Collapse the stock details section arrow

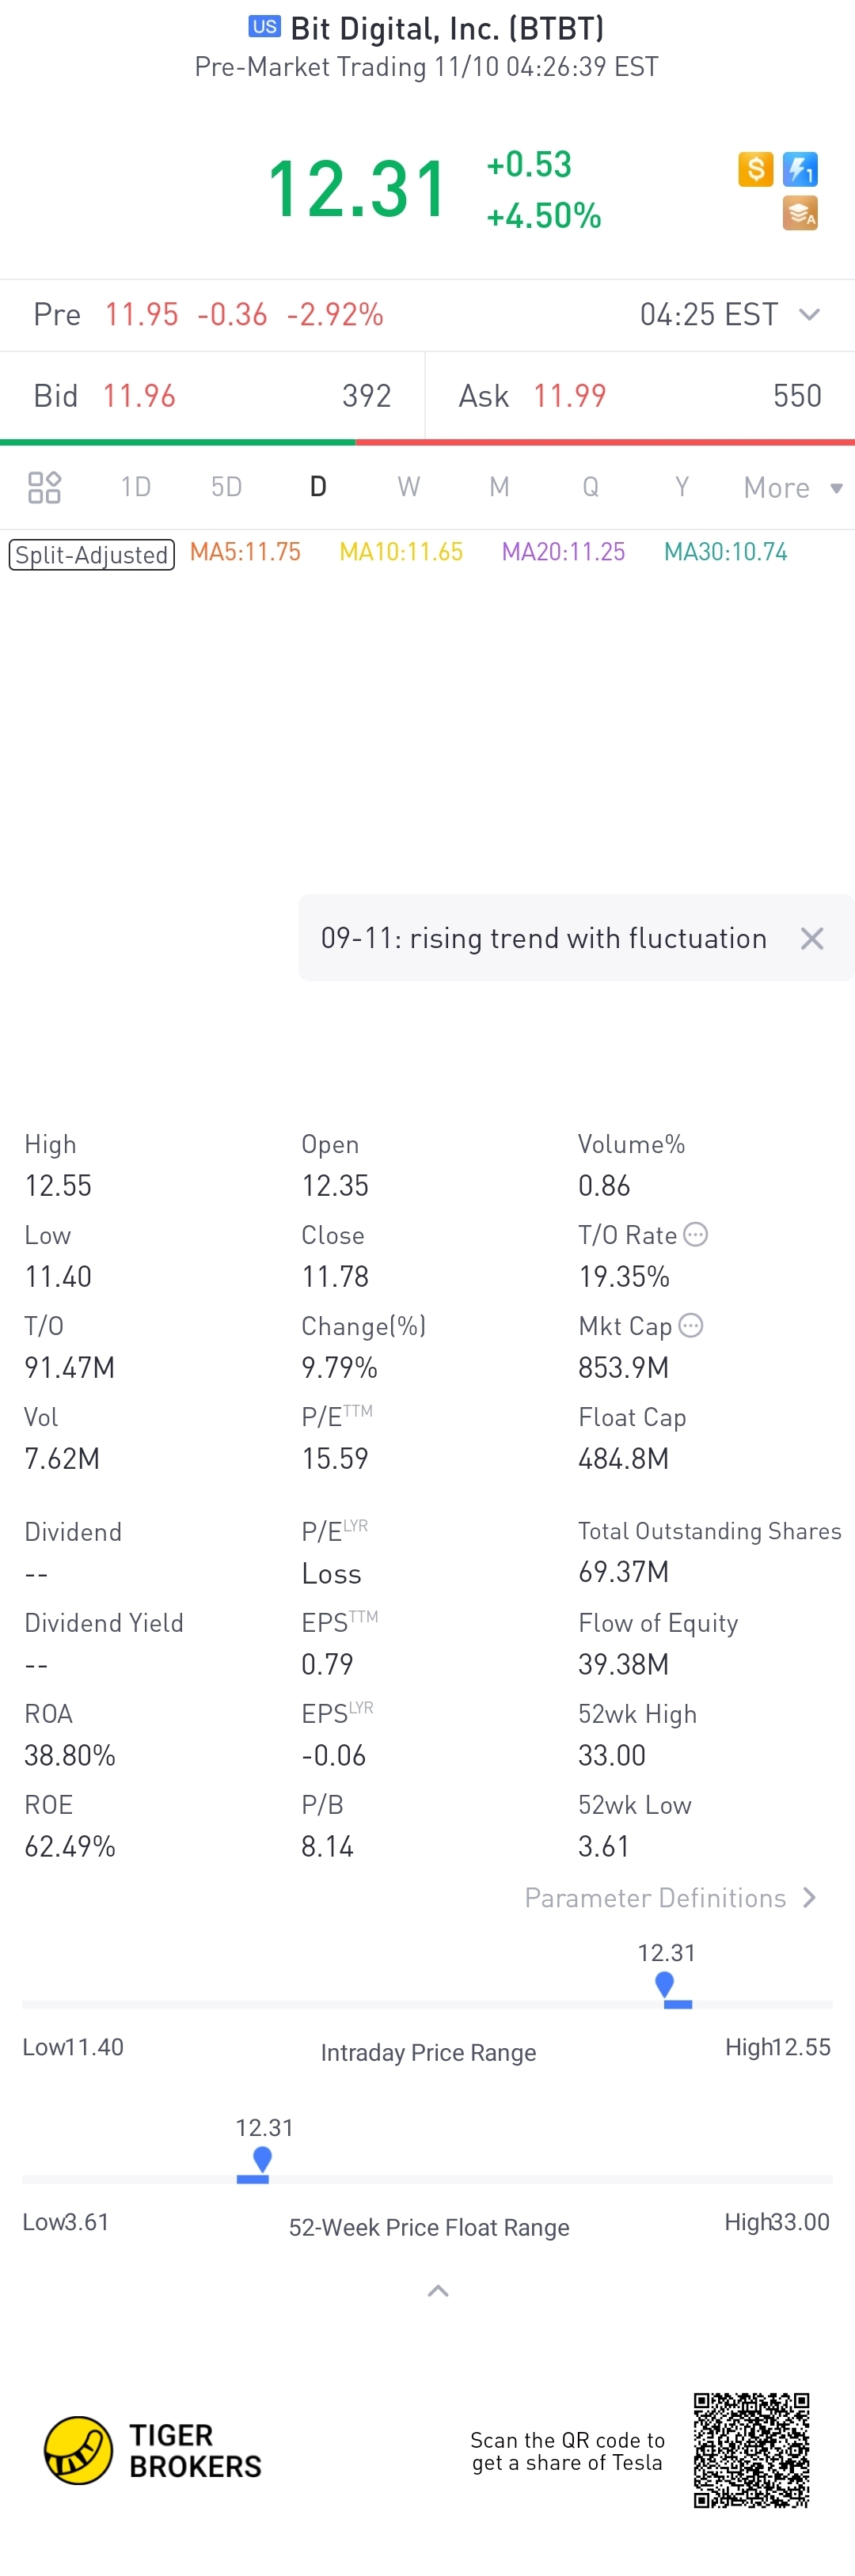click(x=438, y=2291)
